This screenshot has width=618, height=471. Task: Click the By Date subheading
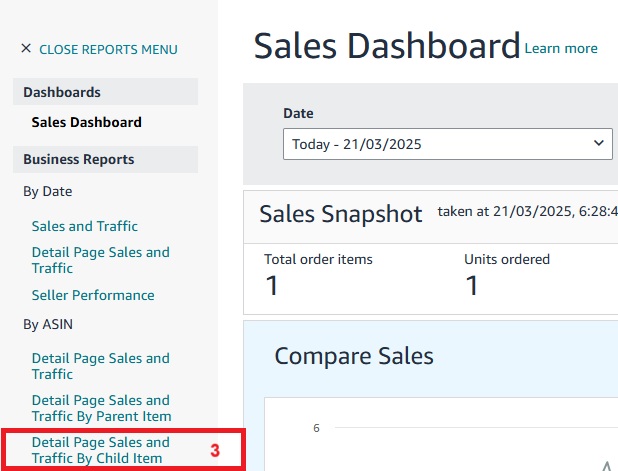click(48, 192)
